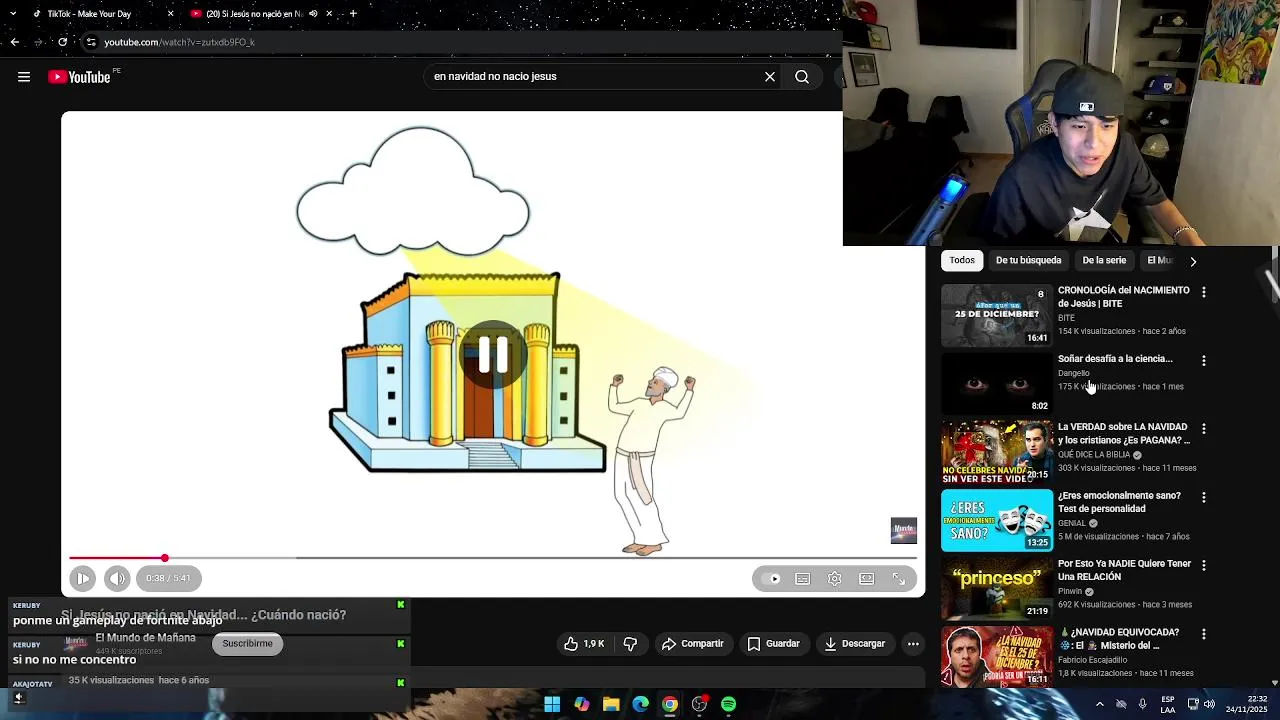1280x720 pixels.
Task: Open options for Soñar desafía a la ciencia
Action: tap(1204, 360)
